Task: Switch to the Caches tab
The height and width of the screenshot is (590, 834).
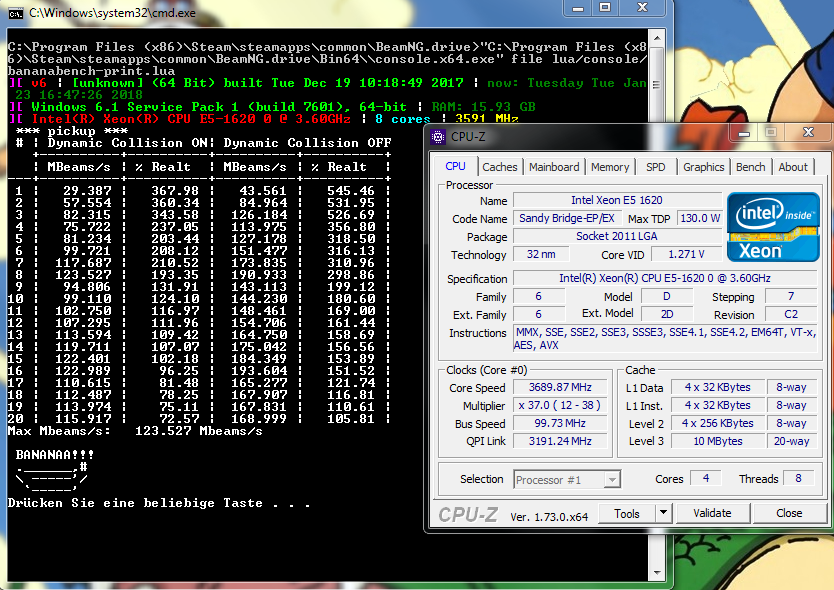Action: coord(500,167)
